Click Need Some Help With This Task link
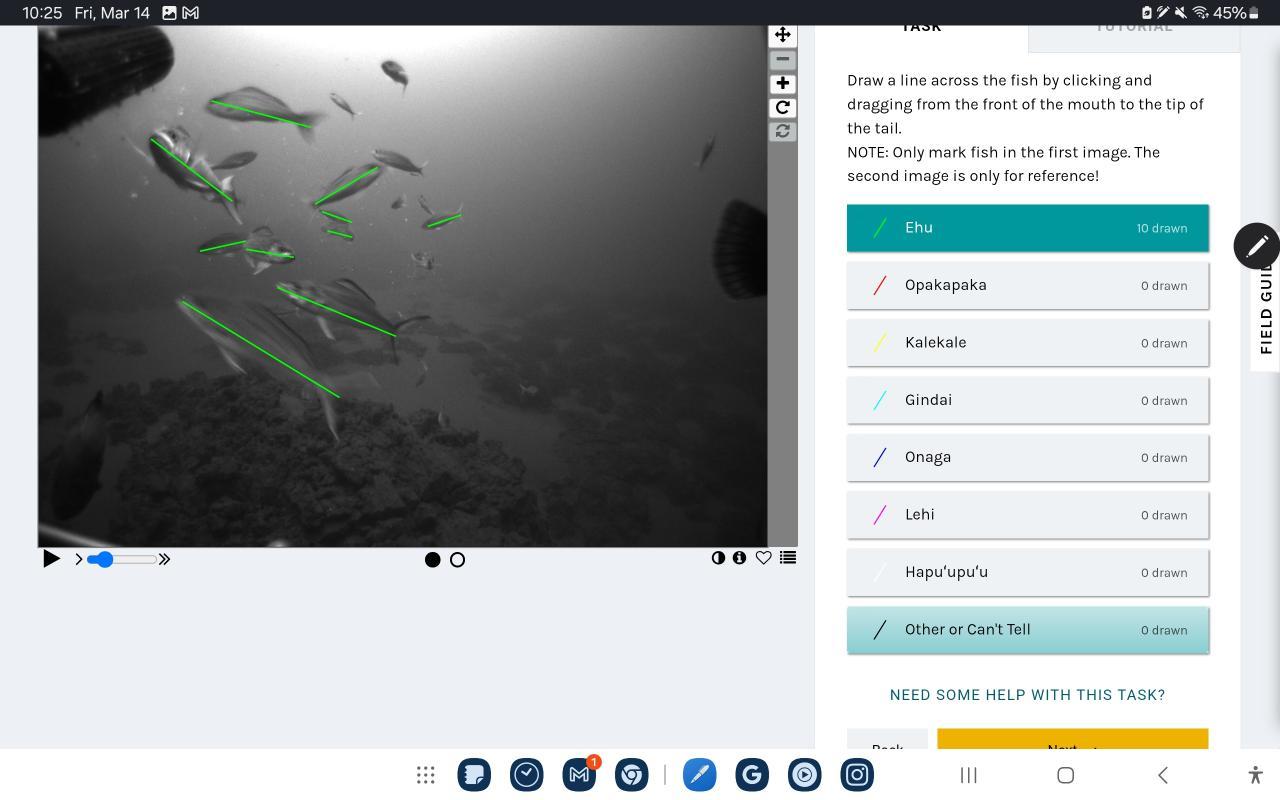 click(x=1027, y=694)
